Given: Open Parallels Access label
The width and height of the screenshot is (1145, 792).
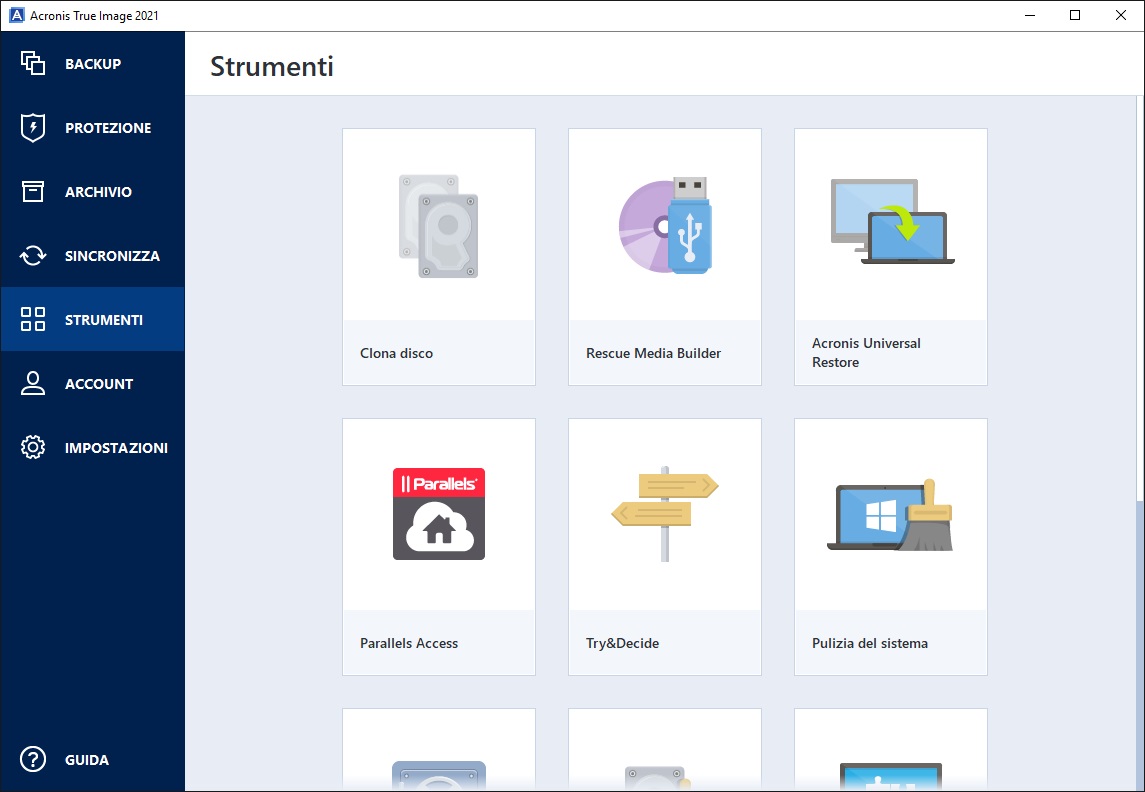Looking at the screenshot, I should click(409, 643).
